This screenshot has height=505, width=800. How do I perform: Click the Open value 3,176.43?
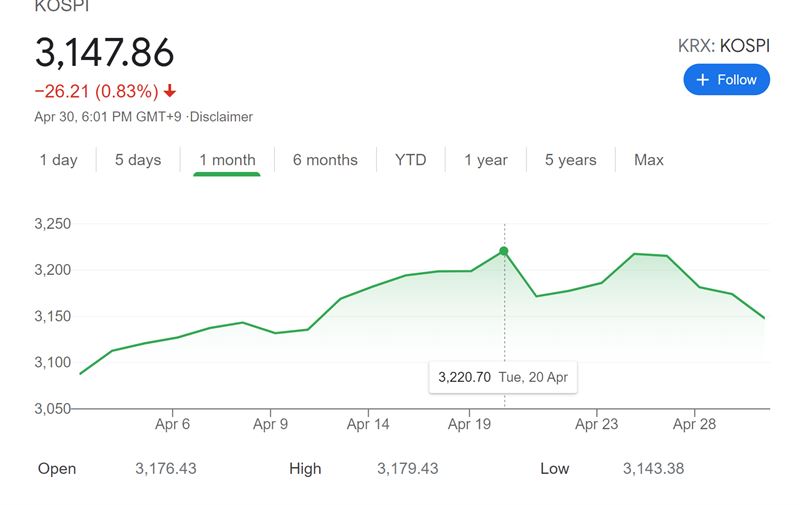[x=166, y=468]
